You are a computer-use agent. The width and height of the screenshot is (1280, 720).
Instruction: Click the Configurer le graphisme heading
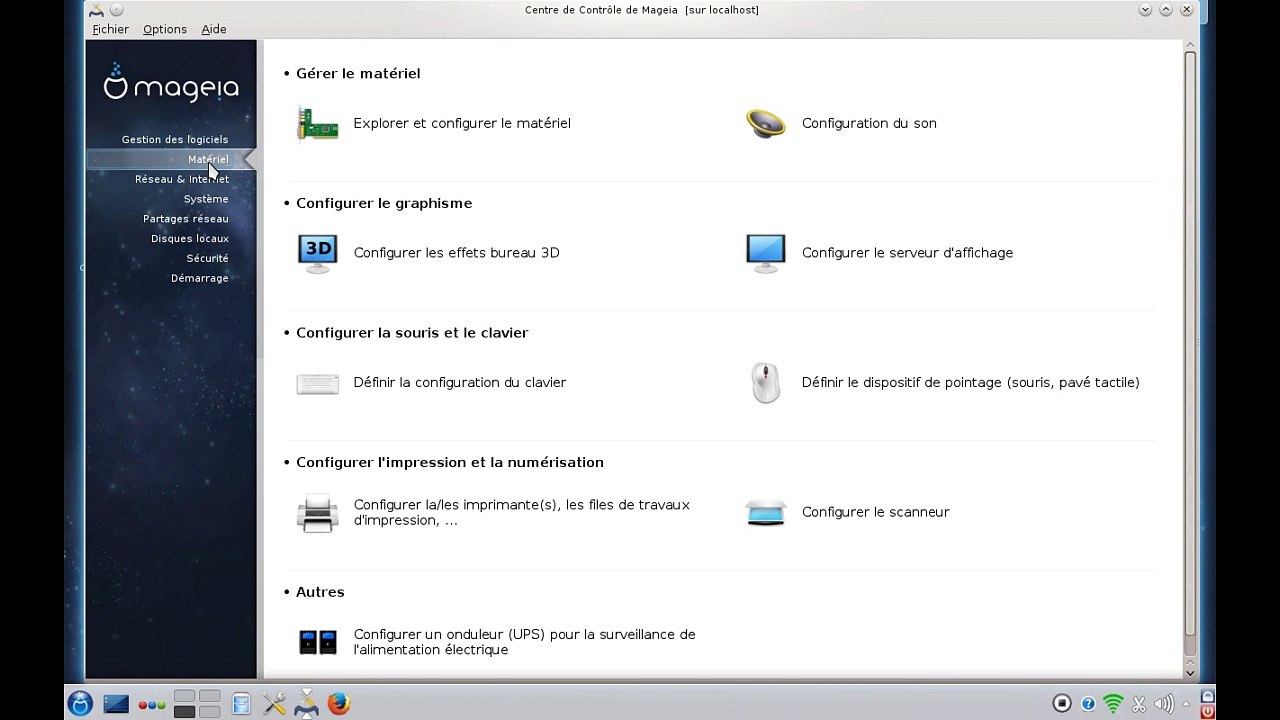pos(384,203)
